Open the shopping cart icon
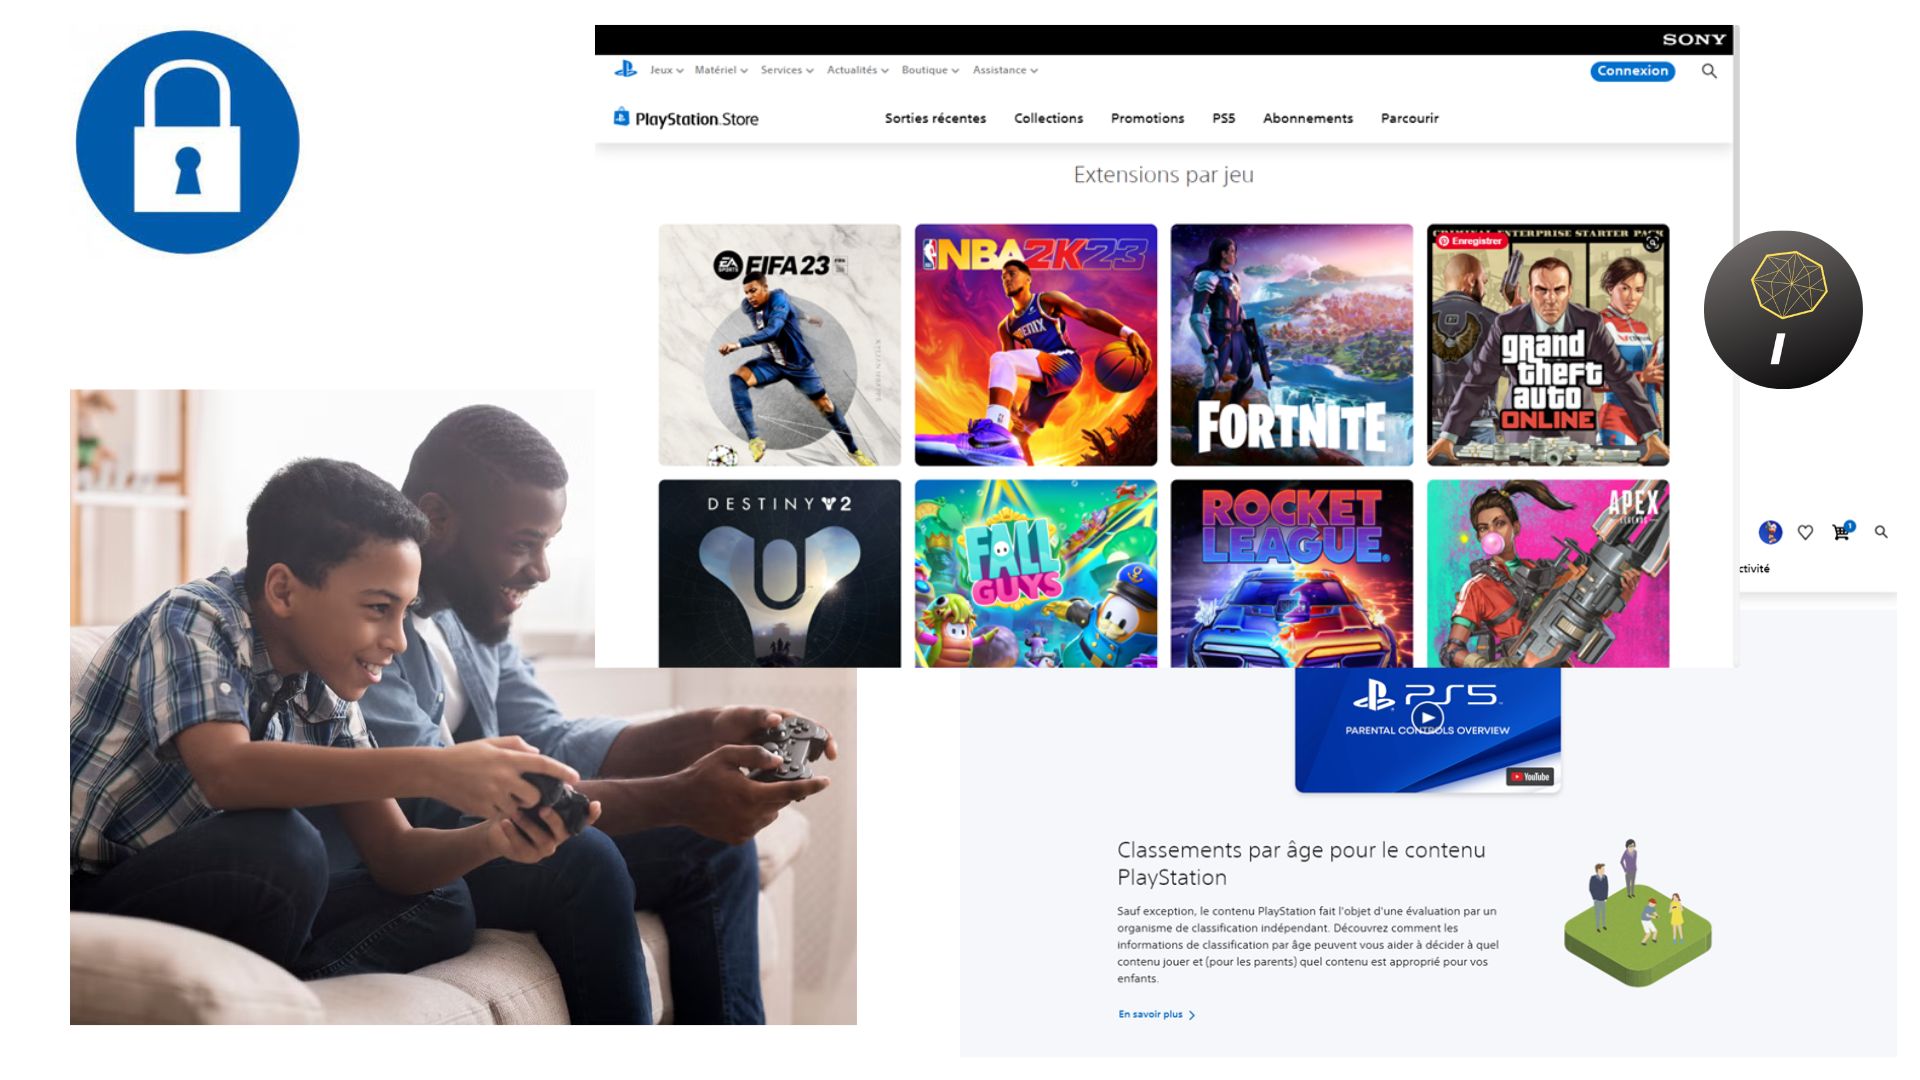 (x=1842, y=531)
